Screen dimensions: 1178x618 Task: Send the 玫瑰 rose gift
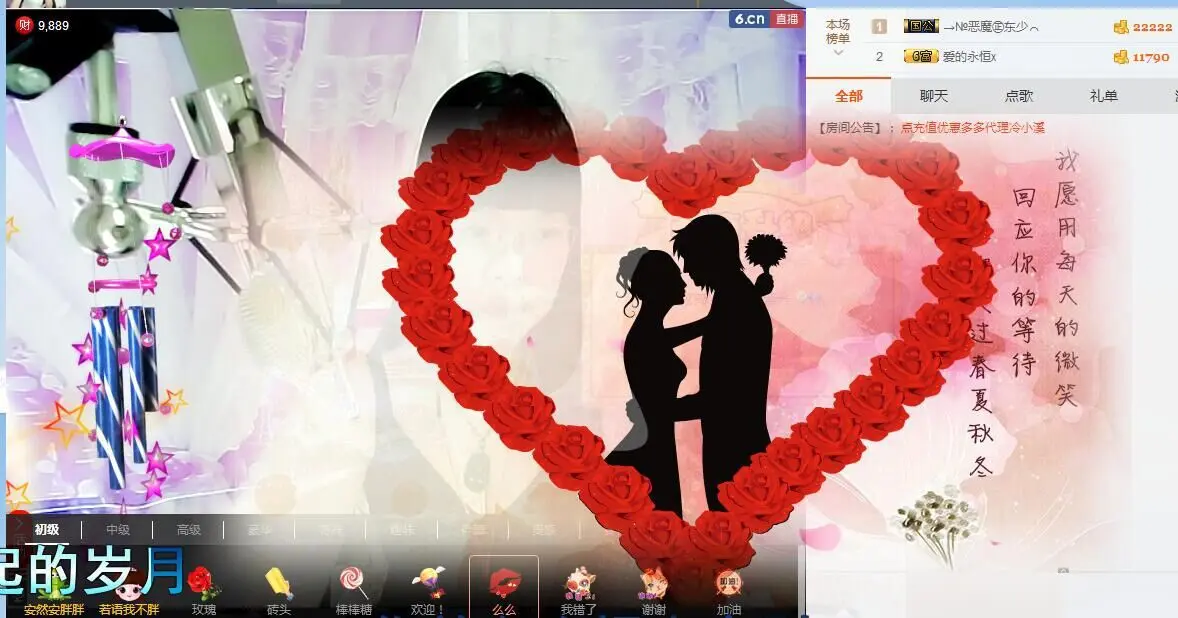pos(204,590)
